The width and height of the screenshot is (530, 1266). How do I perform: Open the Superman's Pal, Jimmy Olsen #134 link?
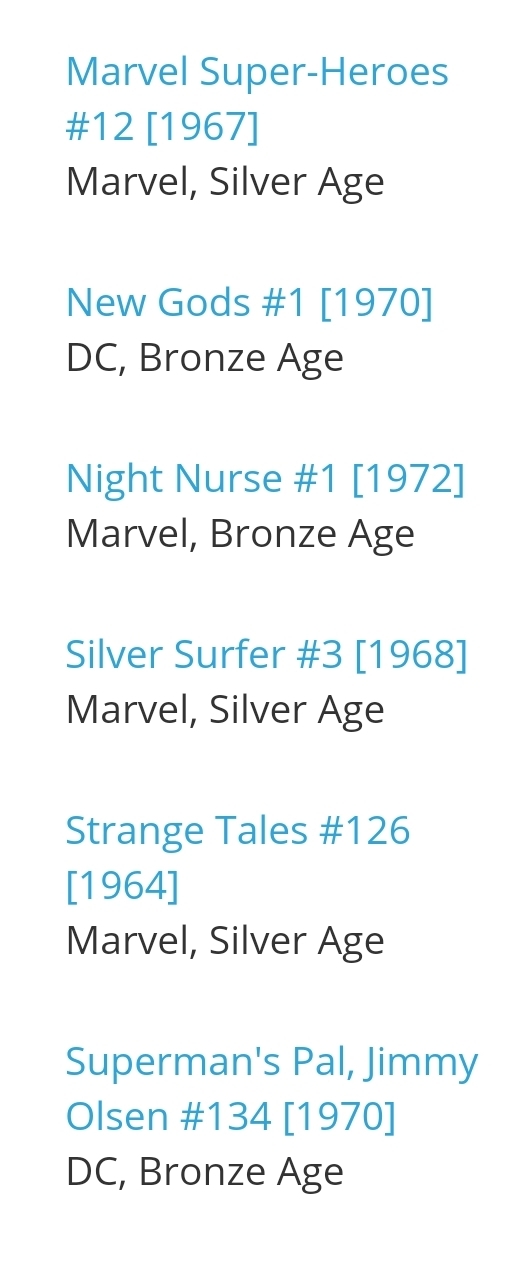[x=272, y=1088]
